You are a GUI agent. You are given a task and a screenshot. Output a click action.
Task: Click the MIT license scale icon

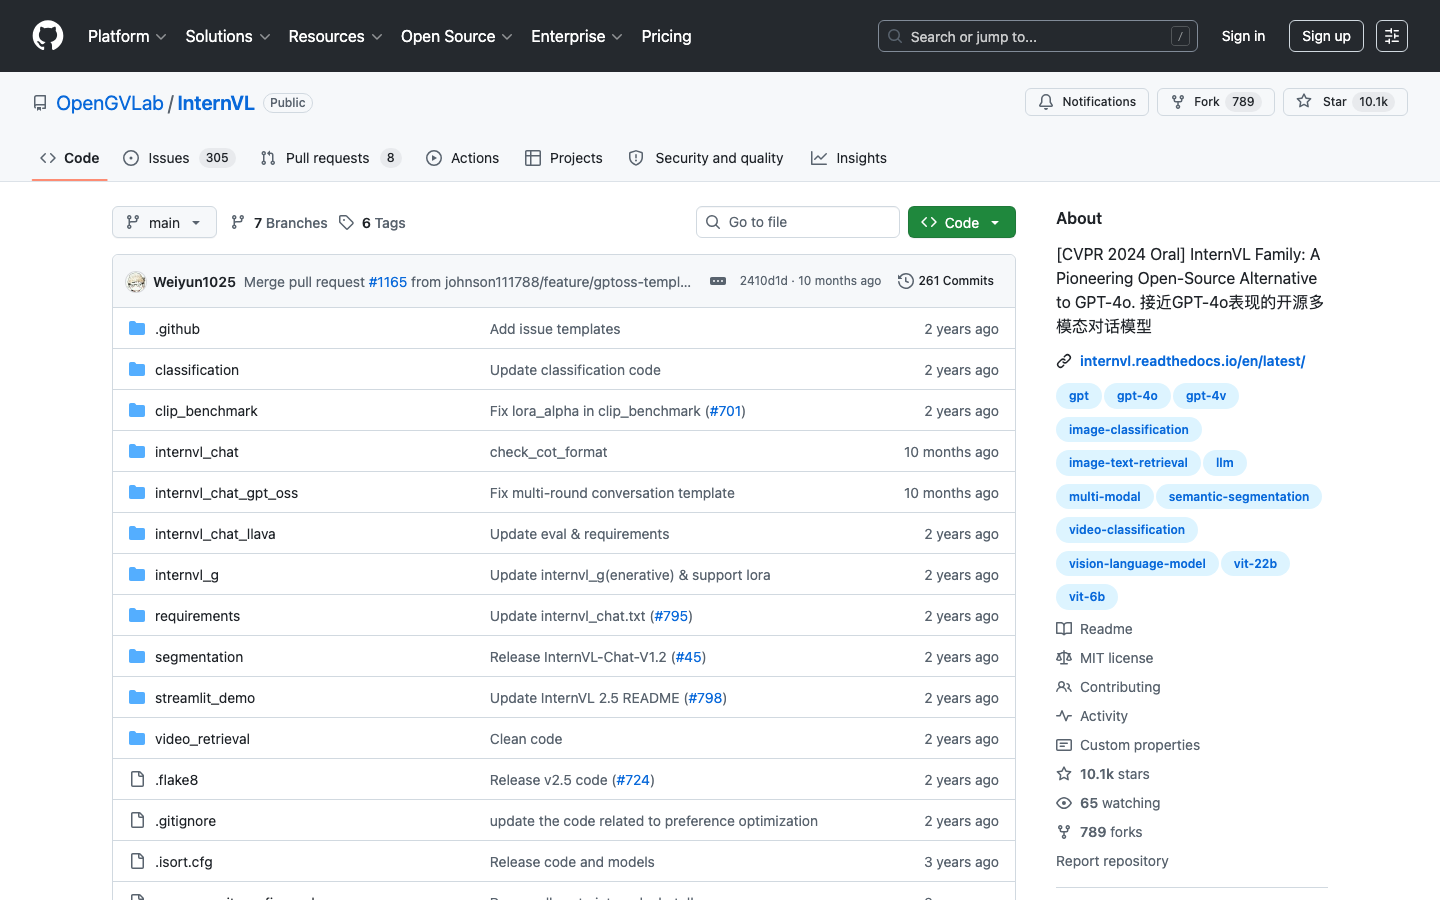click(1064, 658)
